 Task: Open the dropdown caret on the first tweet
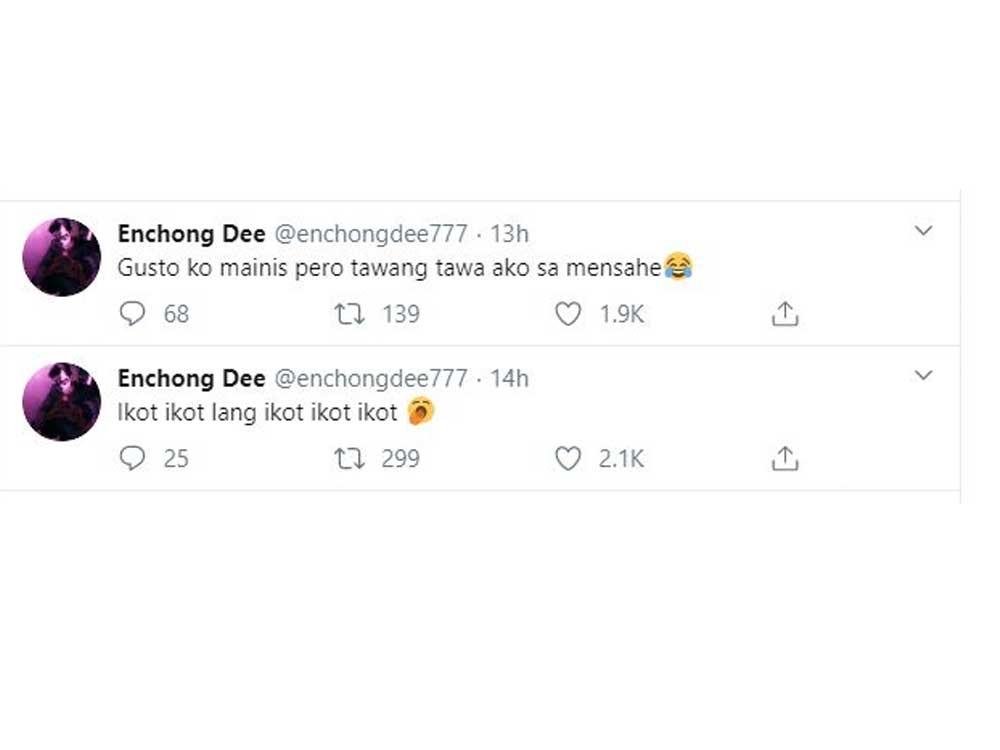(922, 229)
